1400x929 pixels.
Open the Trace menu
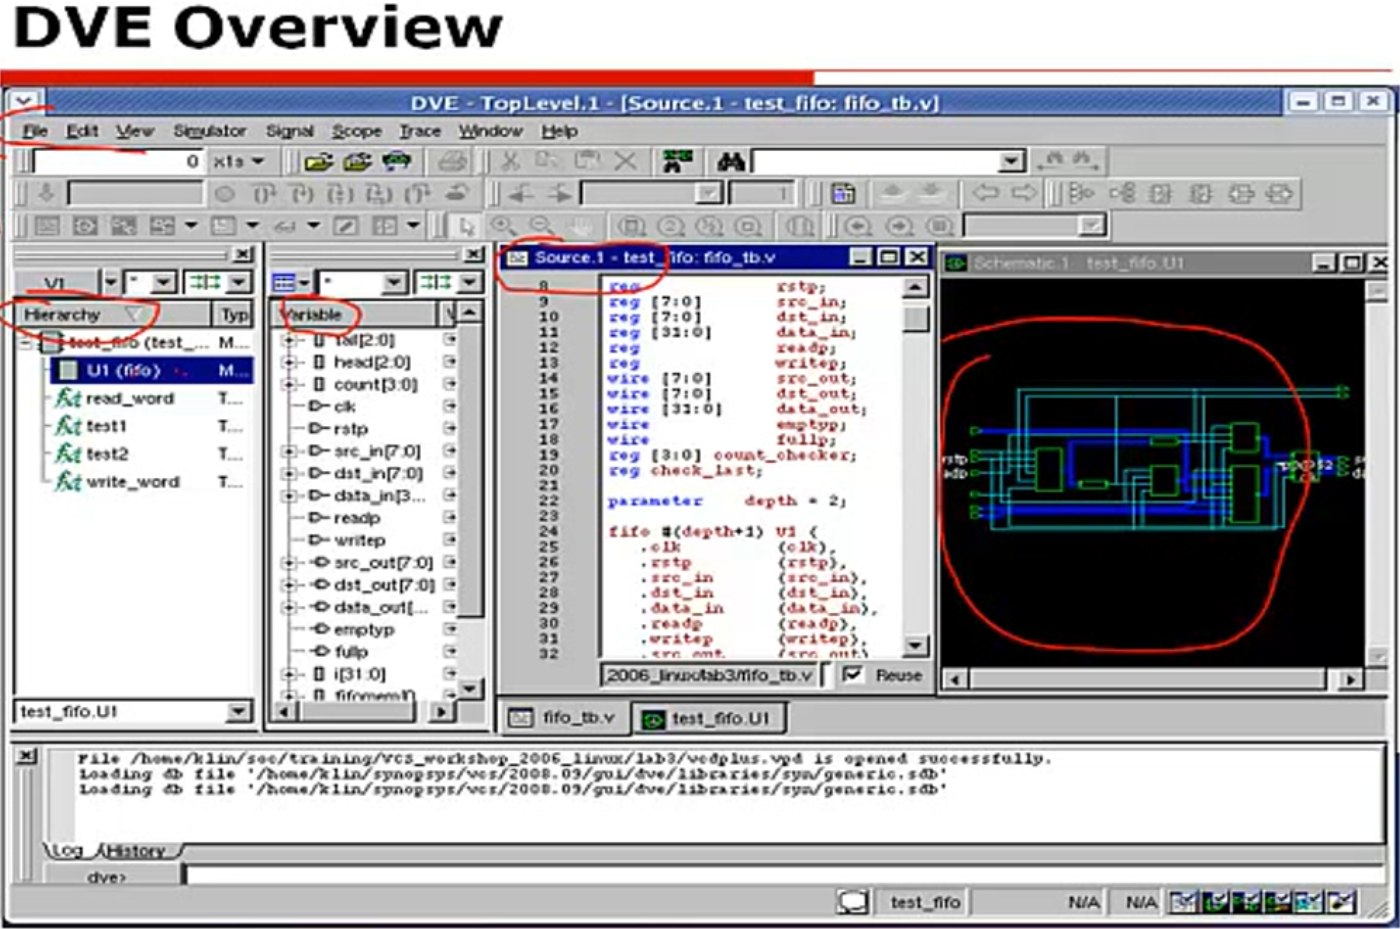click(x=420, y=131)
